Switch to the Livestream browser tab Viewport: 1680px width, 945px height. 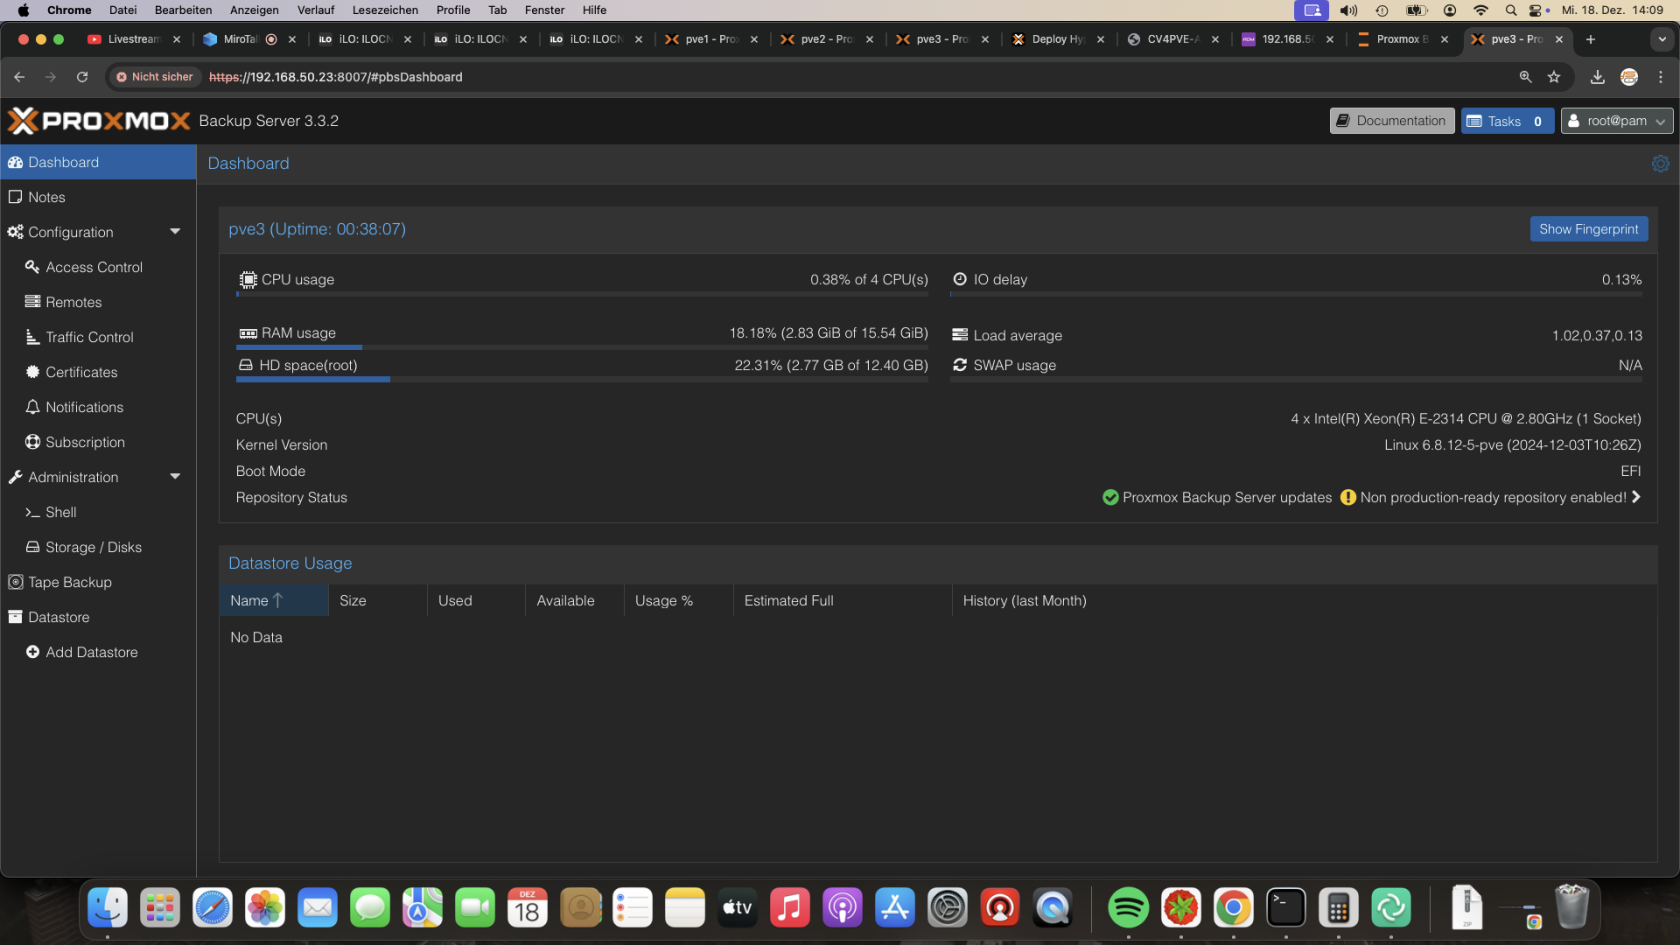click(133, 39)
